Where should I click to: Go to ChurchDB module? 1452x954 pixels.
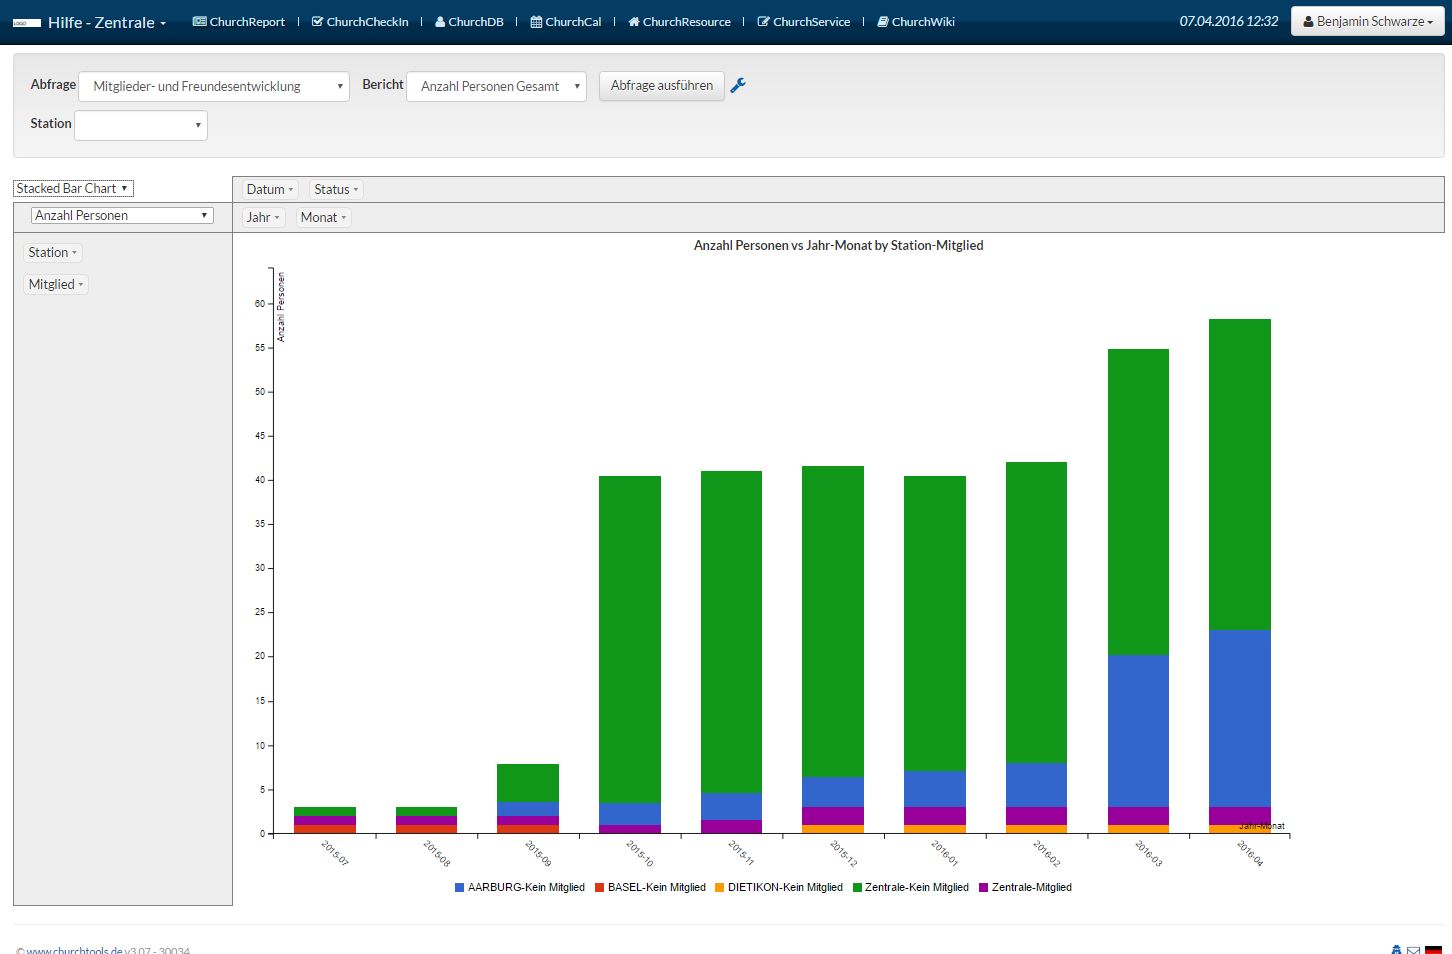pyautogui.click(x=469, y=22)
